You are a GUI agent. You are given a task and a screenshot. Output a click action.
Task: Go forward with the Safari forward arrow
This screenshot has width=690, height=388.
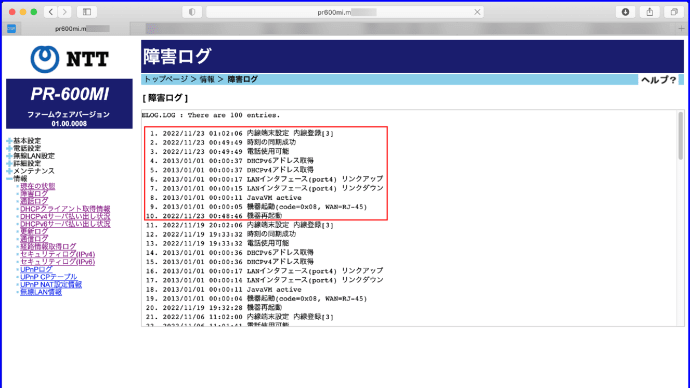(x=64, y=12)
